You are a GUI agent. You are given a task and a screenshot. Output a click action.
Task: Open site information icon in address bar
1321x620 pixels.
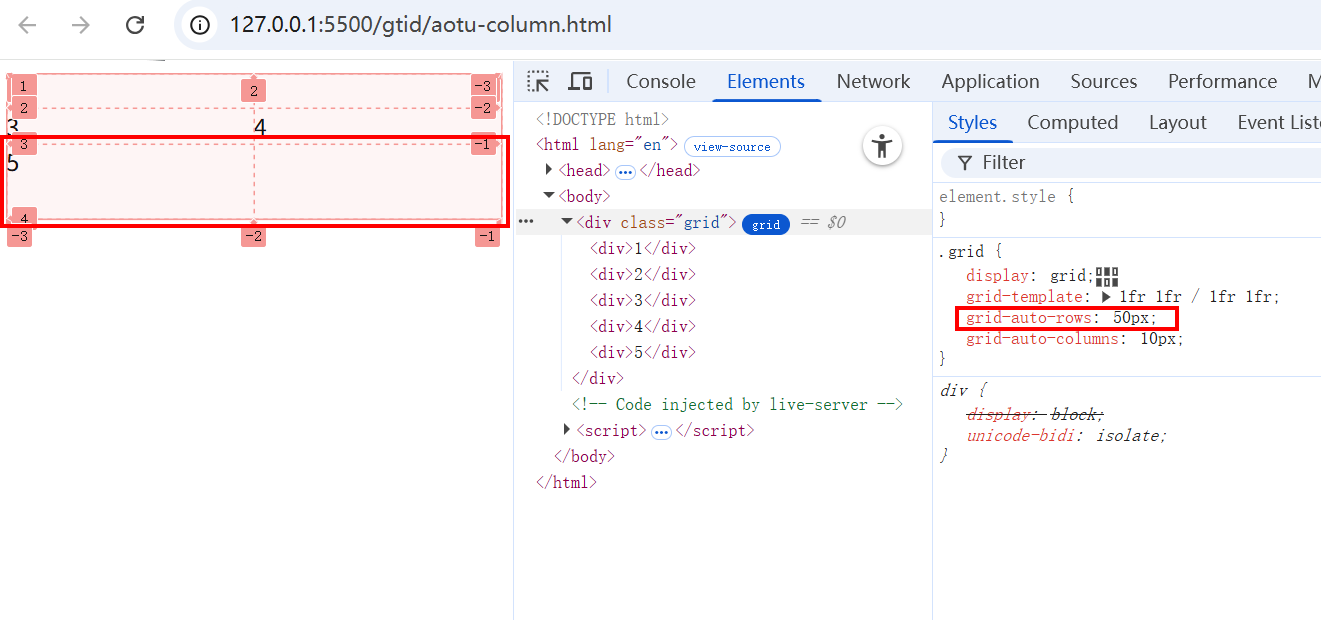200,25
